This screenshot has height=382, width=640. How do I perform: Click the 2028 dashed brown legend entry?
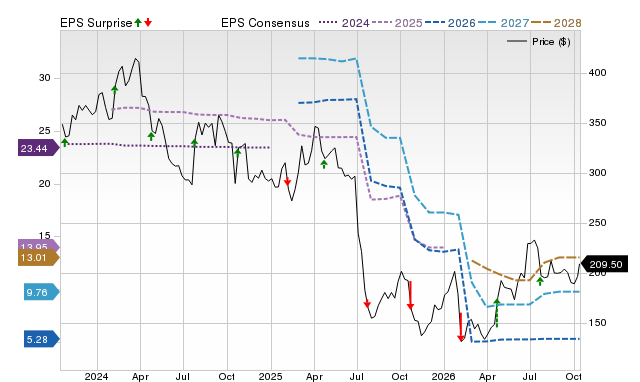[x=556, y=23]
